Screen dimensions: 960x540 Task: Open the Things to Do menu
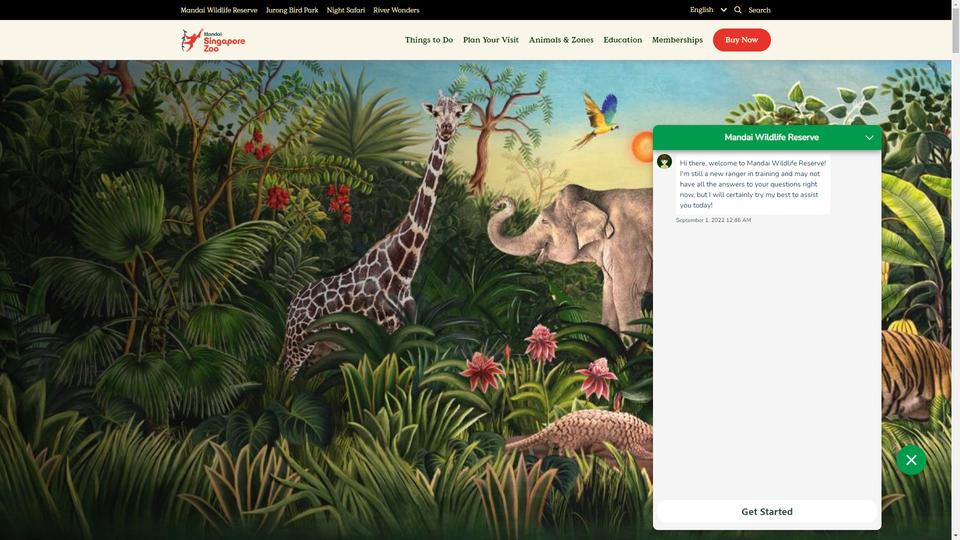click(x=428, y=40)
